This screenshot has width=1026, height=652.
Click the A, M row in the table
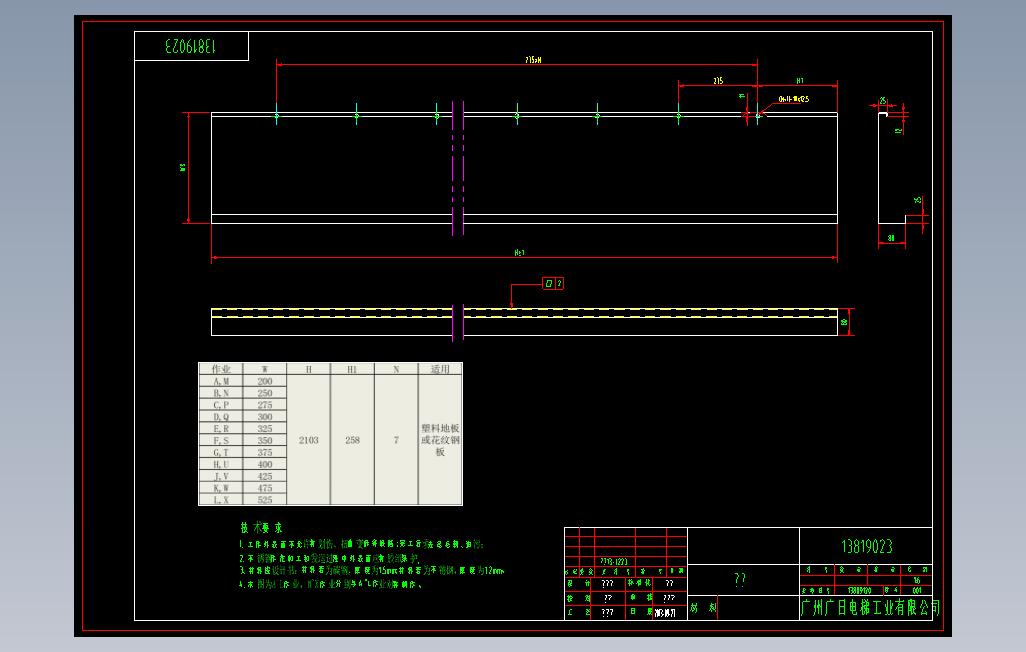pos(243,381)
